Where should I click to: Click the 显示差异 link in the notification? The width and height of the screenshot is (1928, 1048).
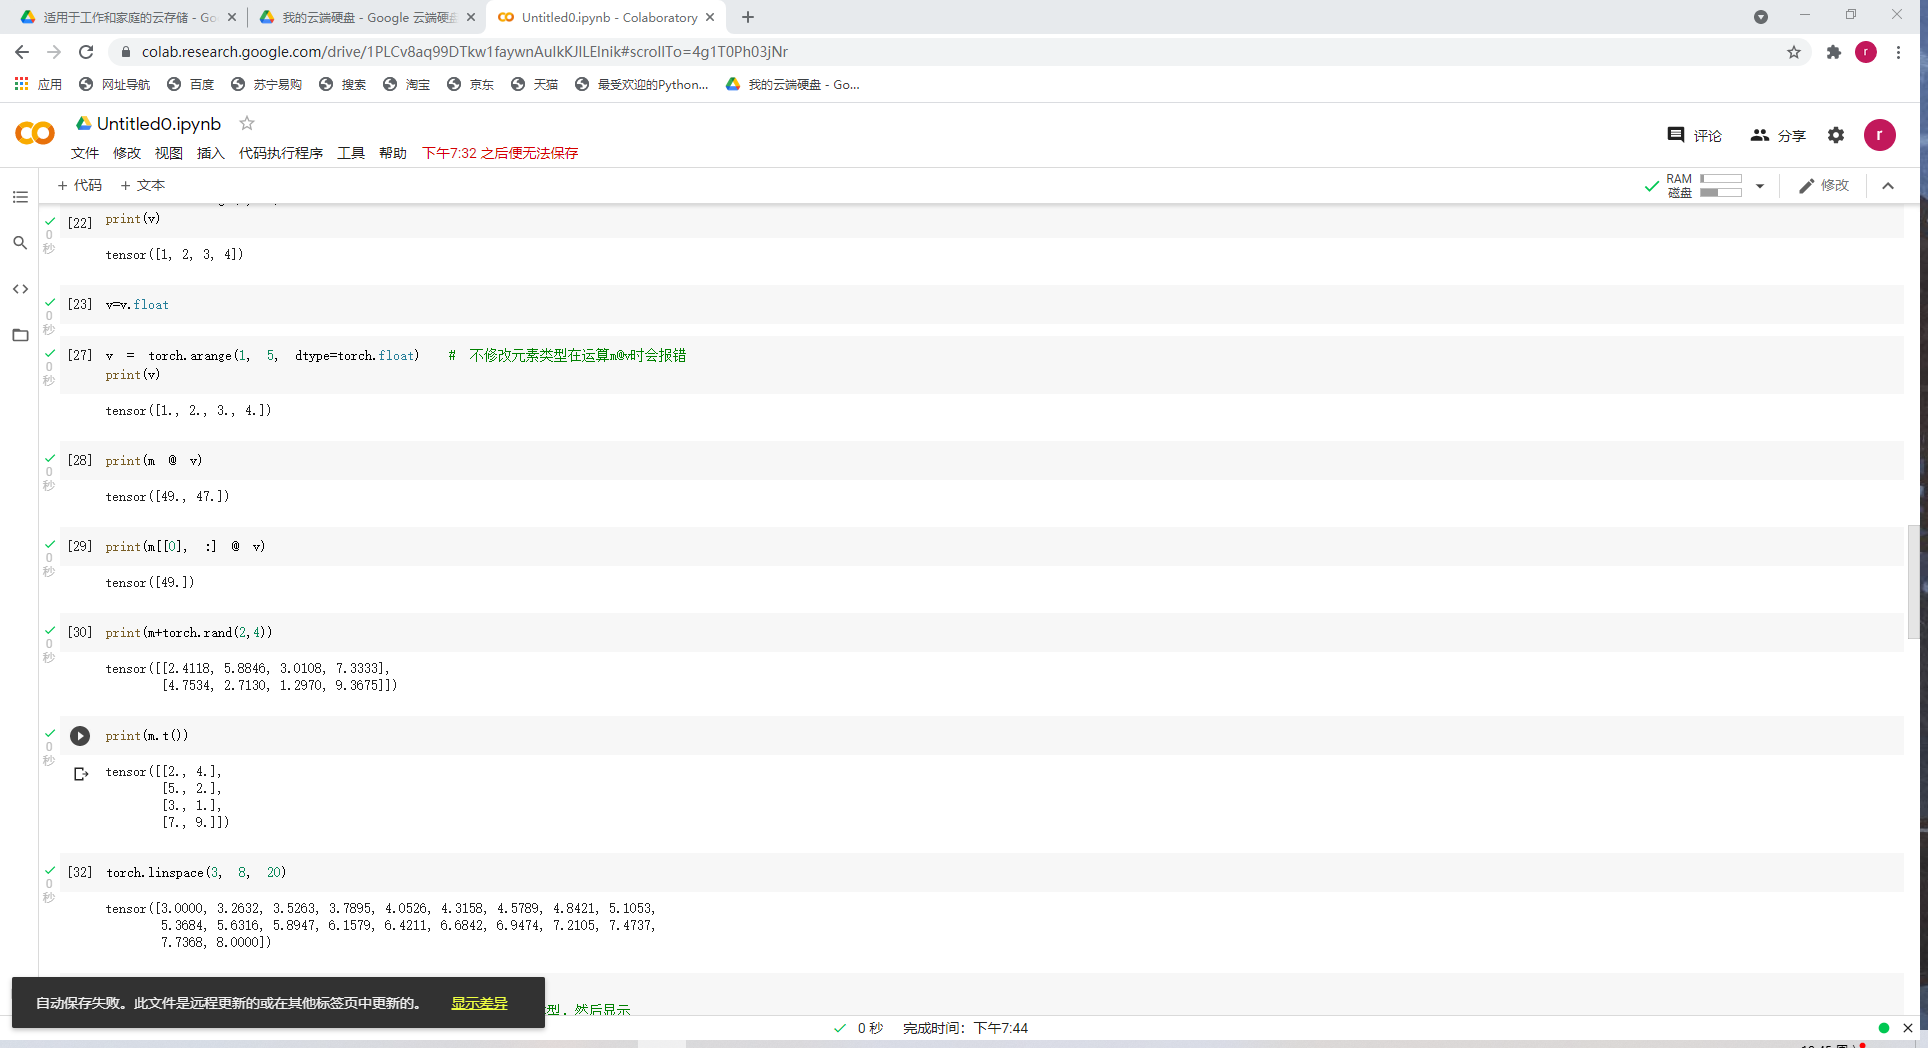tap(479, 1003)
